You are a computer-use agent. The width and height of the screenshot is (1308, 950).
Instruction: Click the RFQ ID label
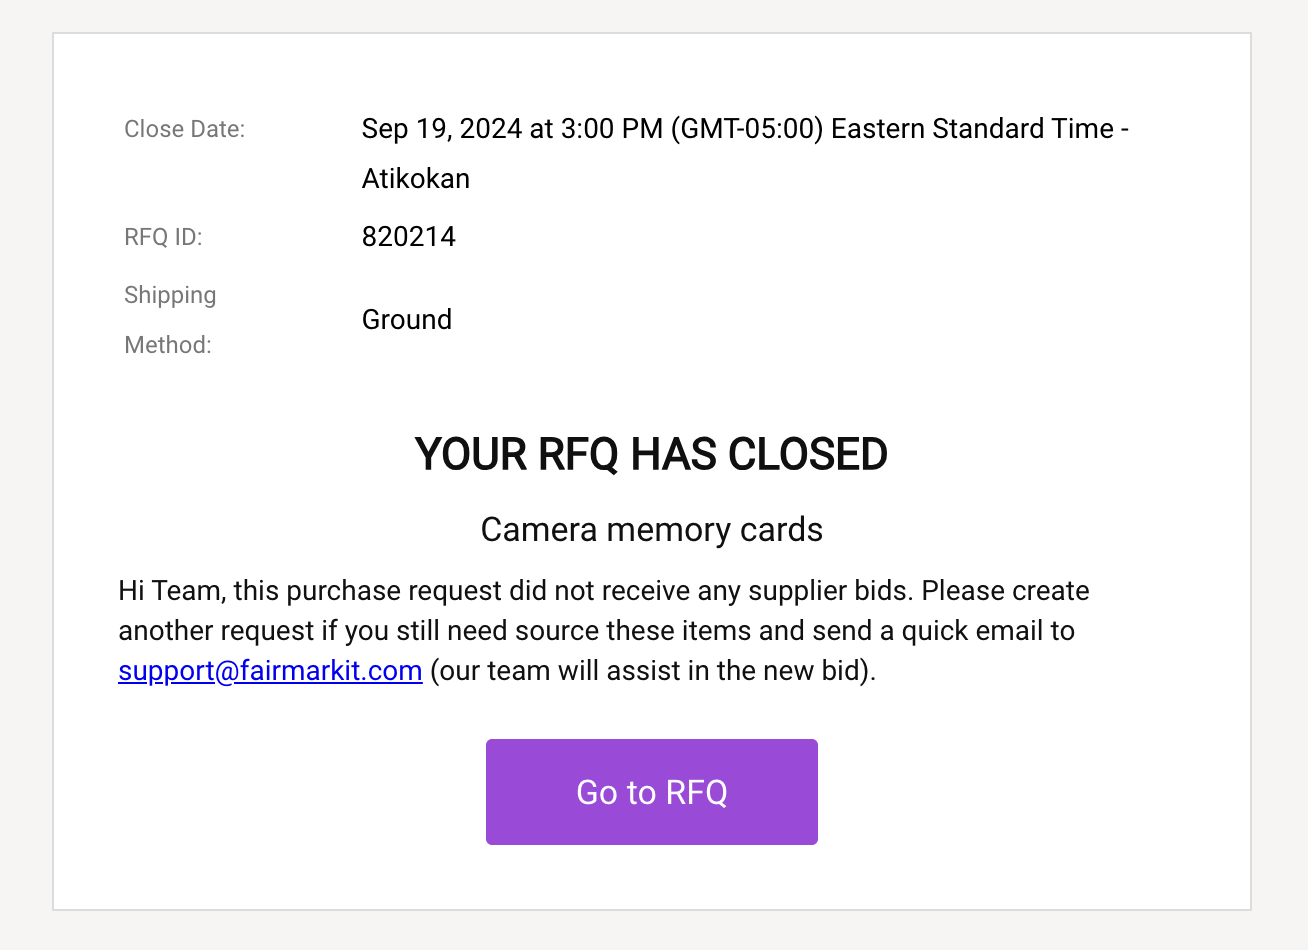tap(163, 237)
